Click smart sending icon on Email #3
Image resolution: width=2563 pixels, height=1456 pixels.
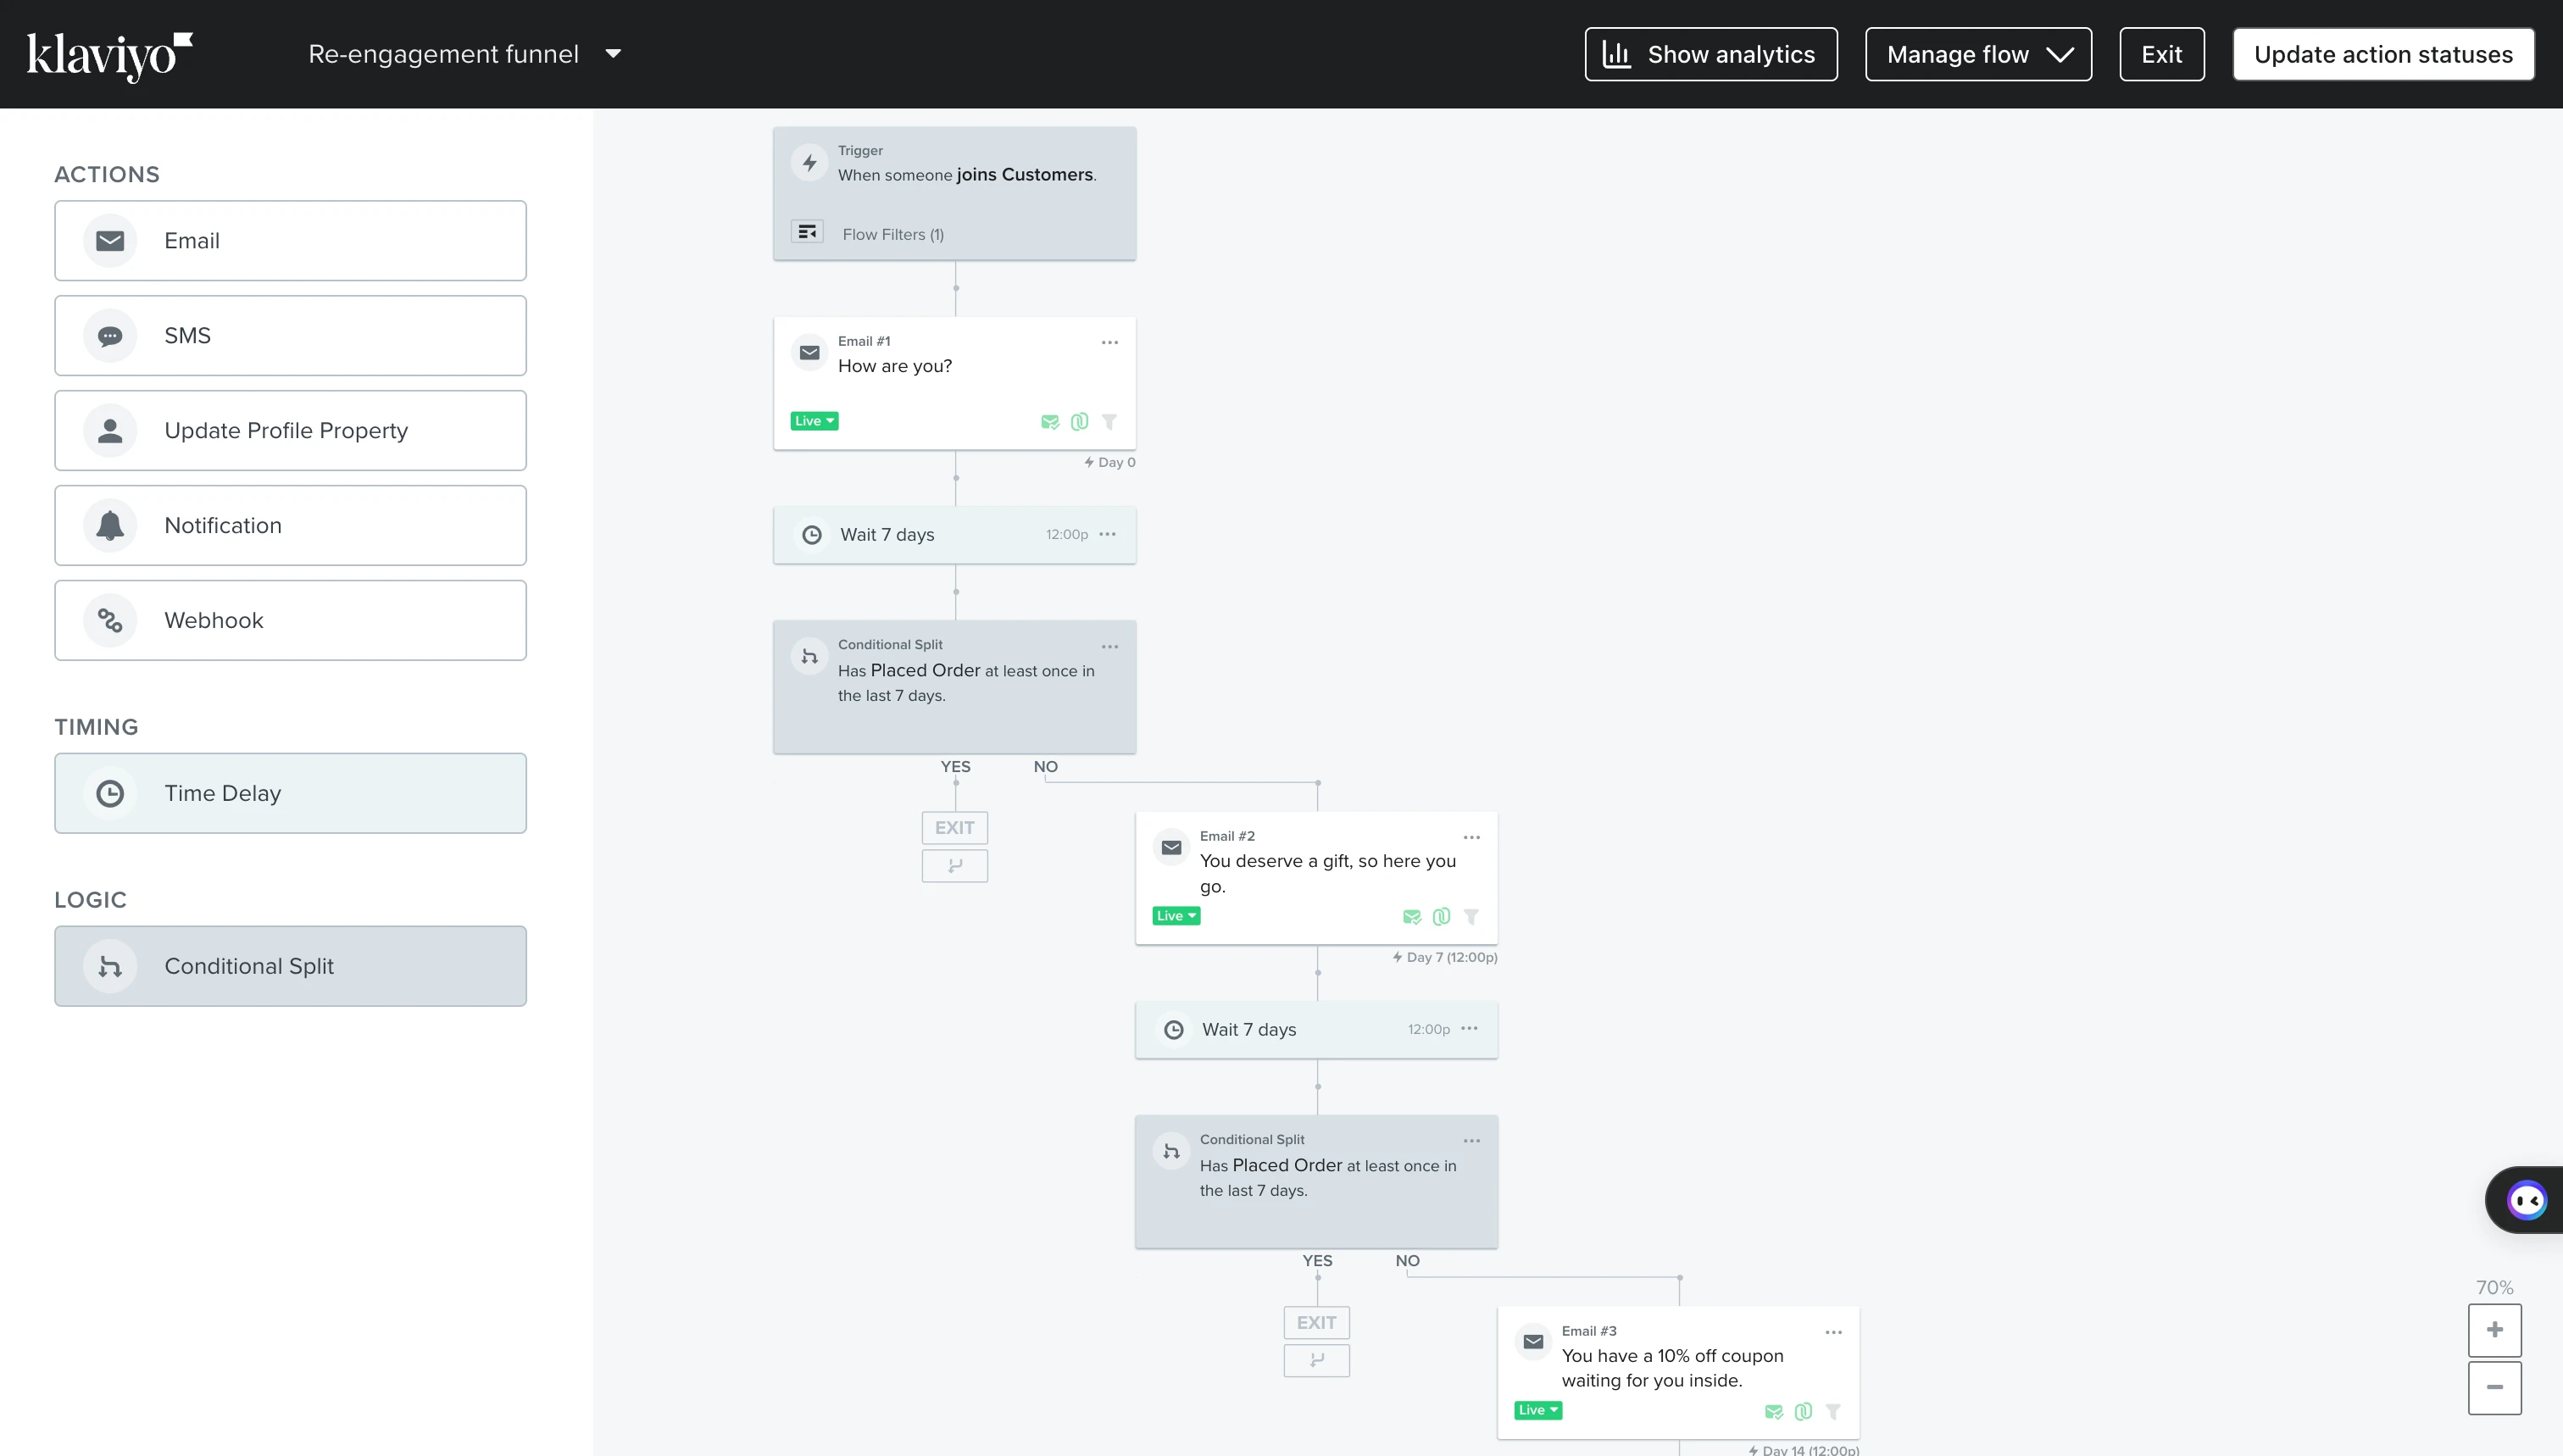point(1774,1412)
